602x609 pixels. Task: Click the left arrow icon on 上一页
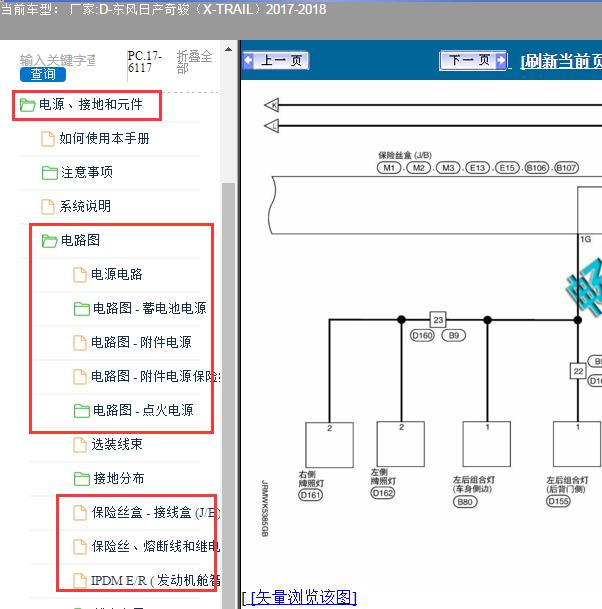click(249, 61)
